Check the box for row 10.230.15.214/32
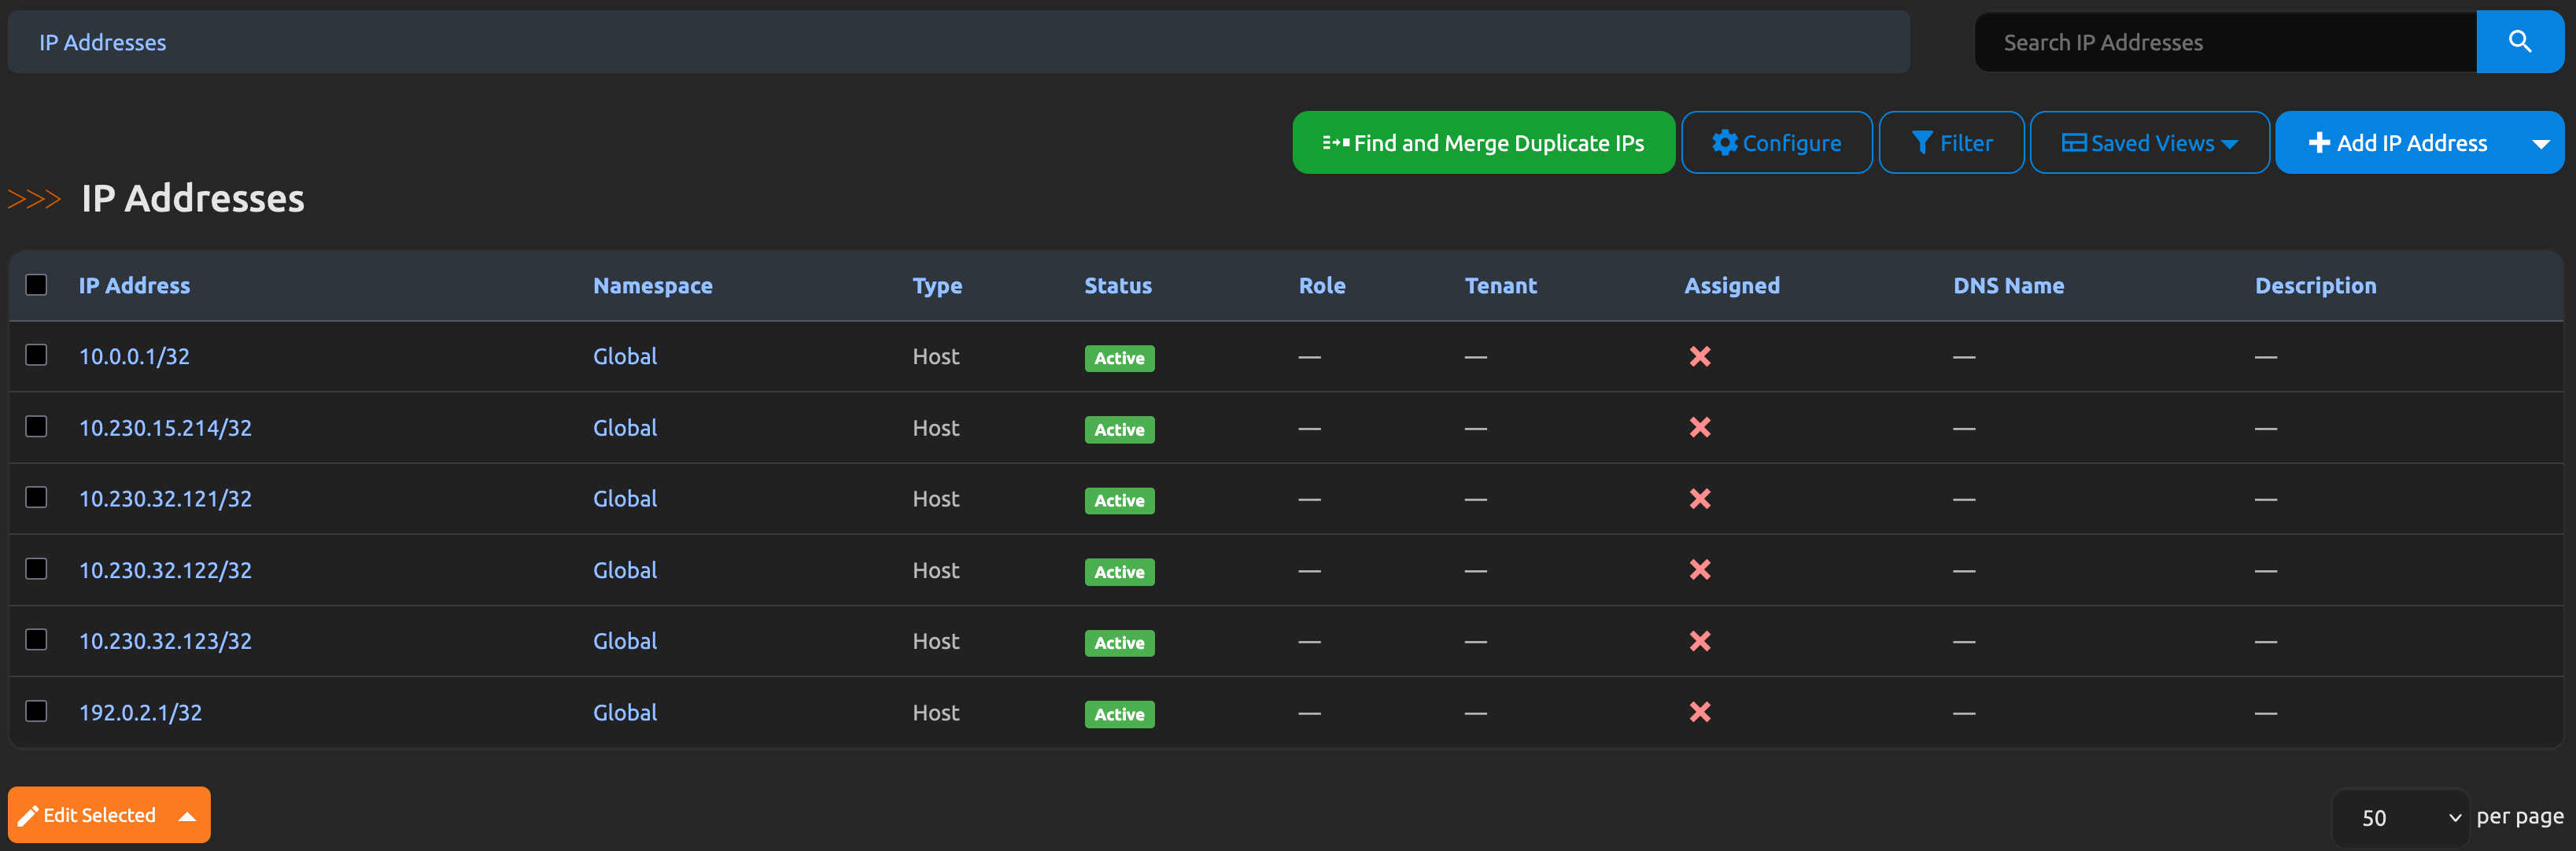 36,427
